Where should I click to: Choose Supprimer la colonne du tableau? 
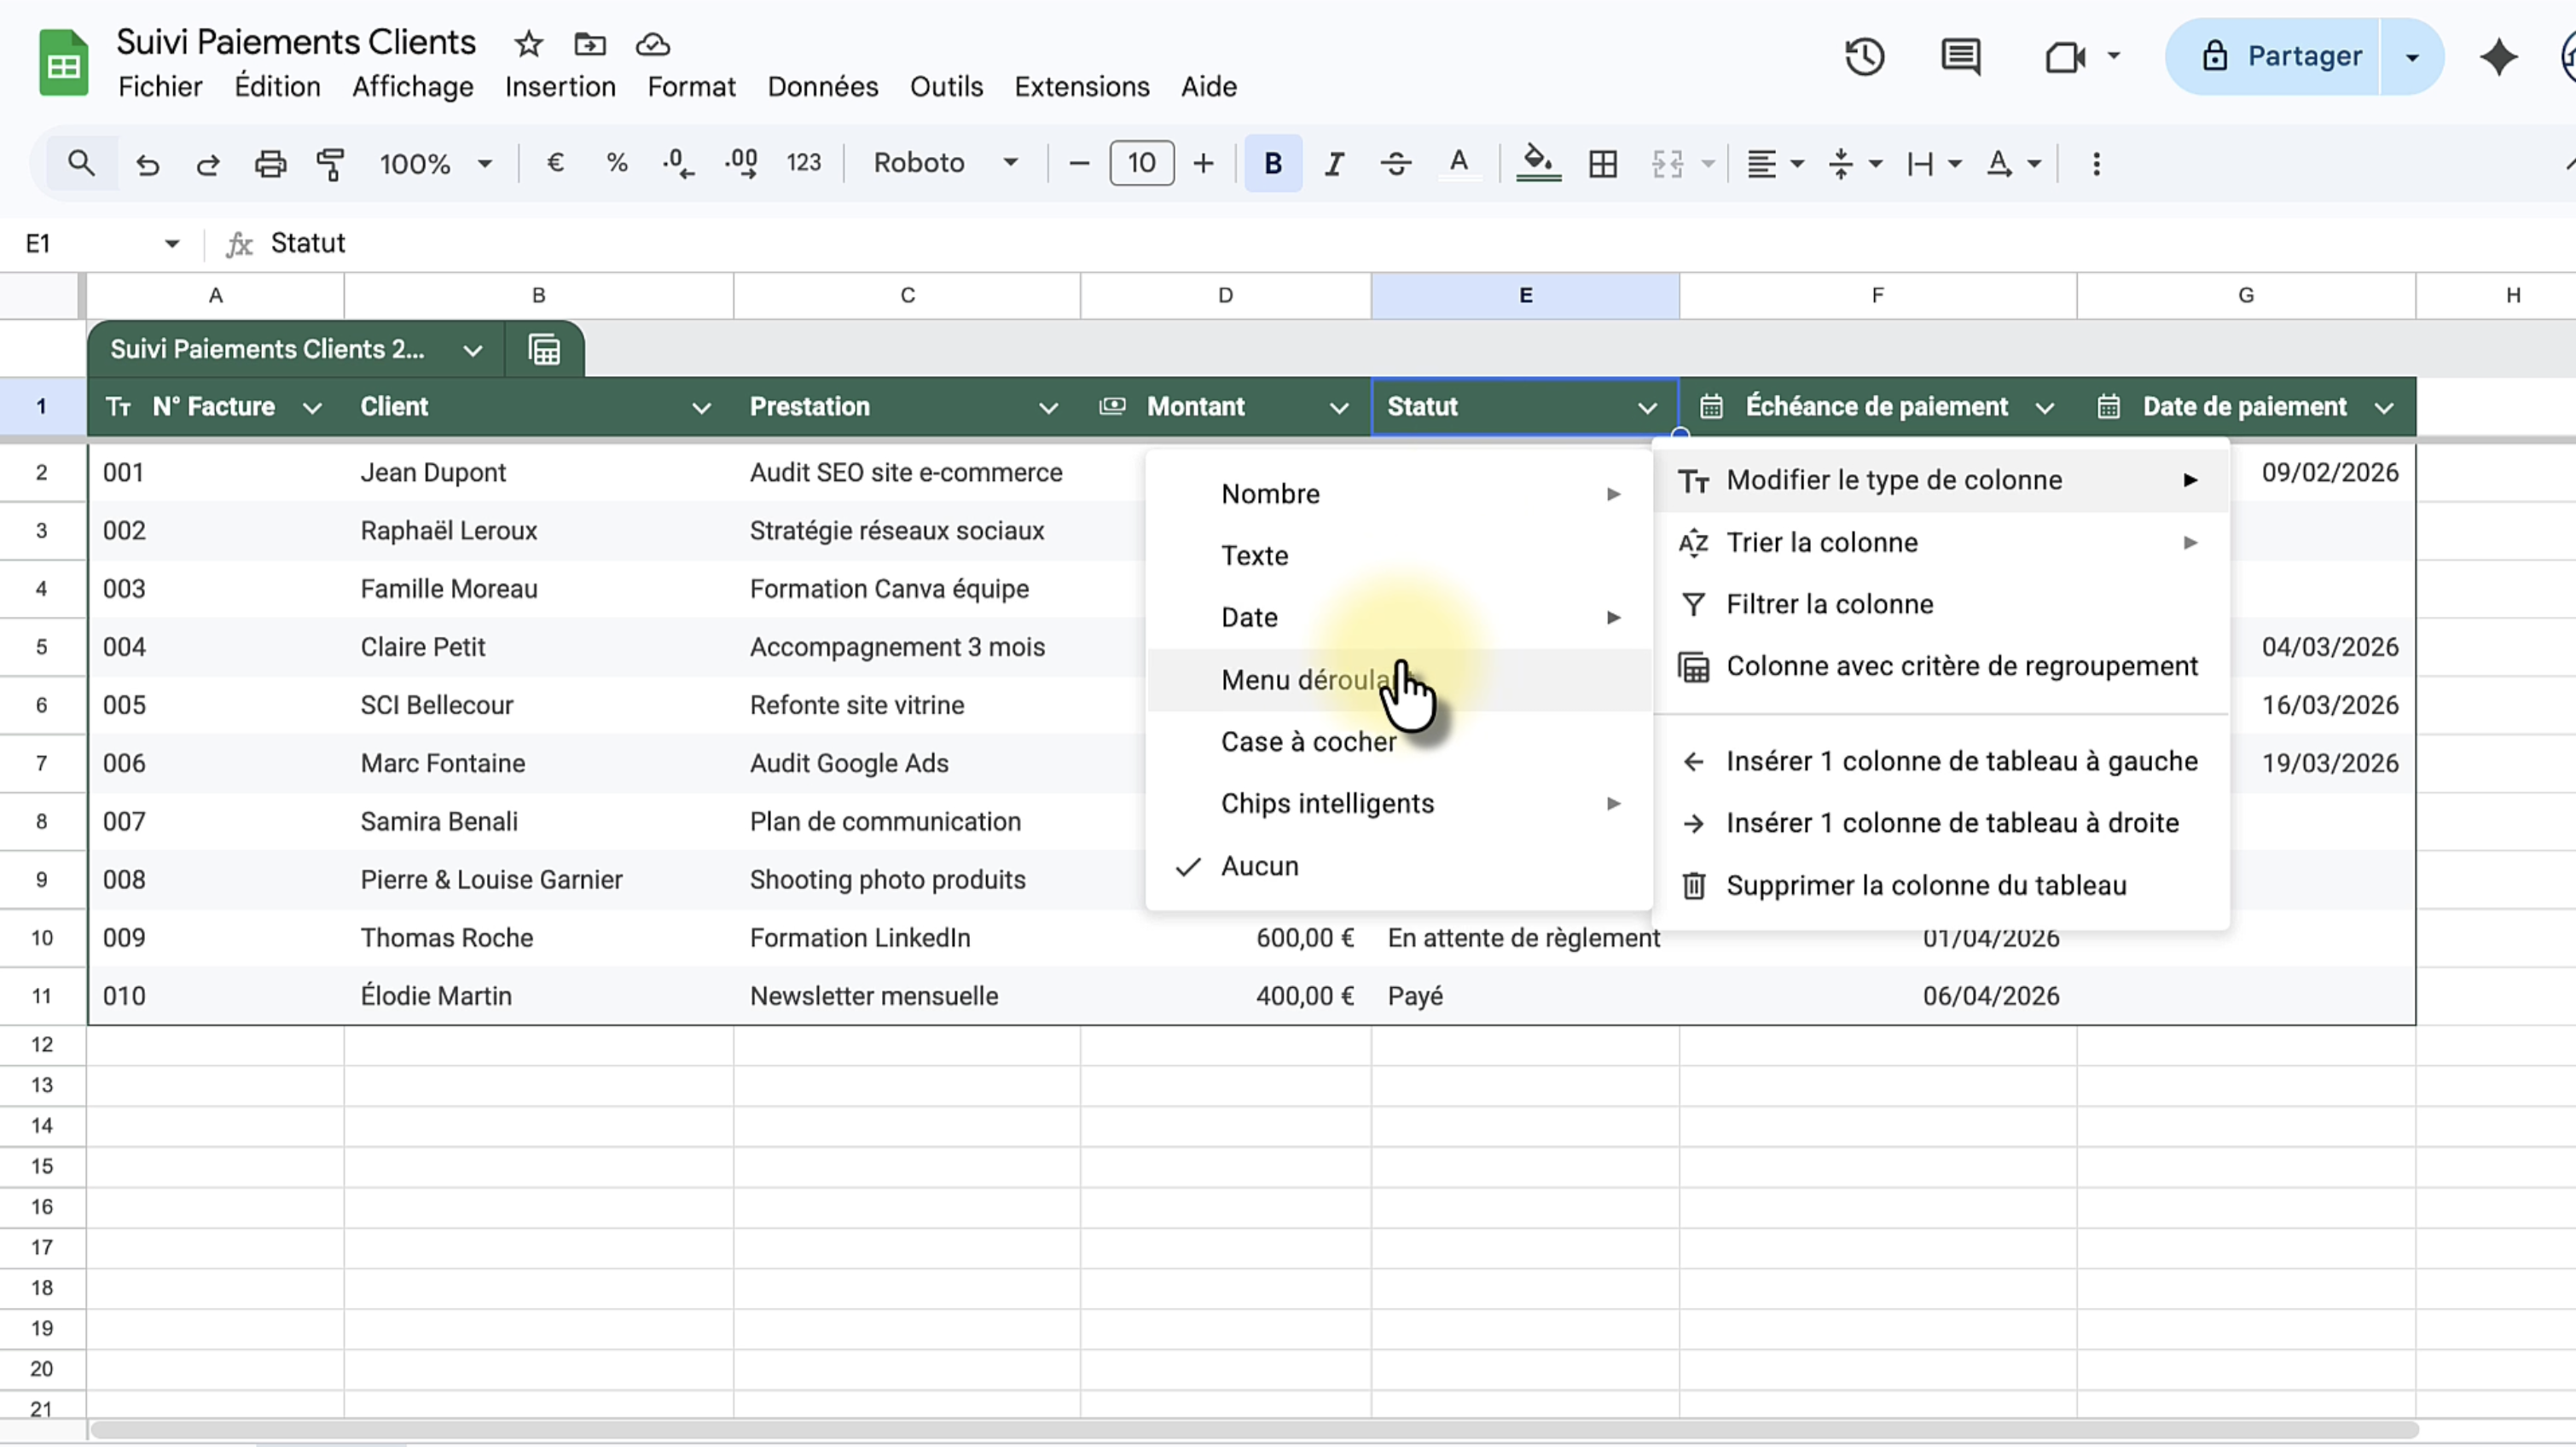[1925, 885]
